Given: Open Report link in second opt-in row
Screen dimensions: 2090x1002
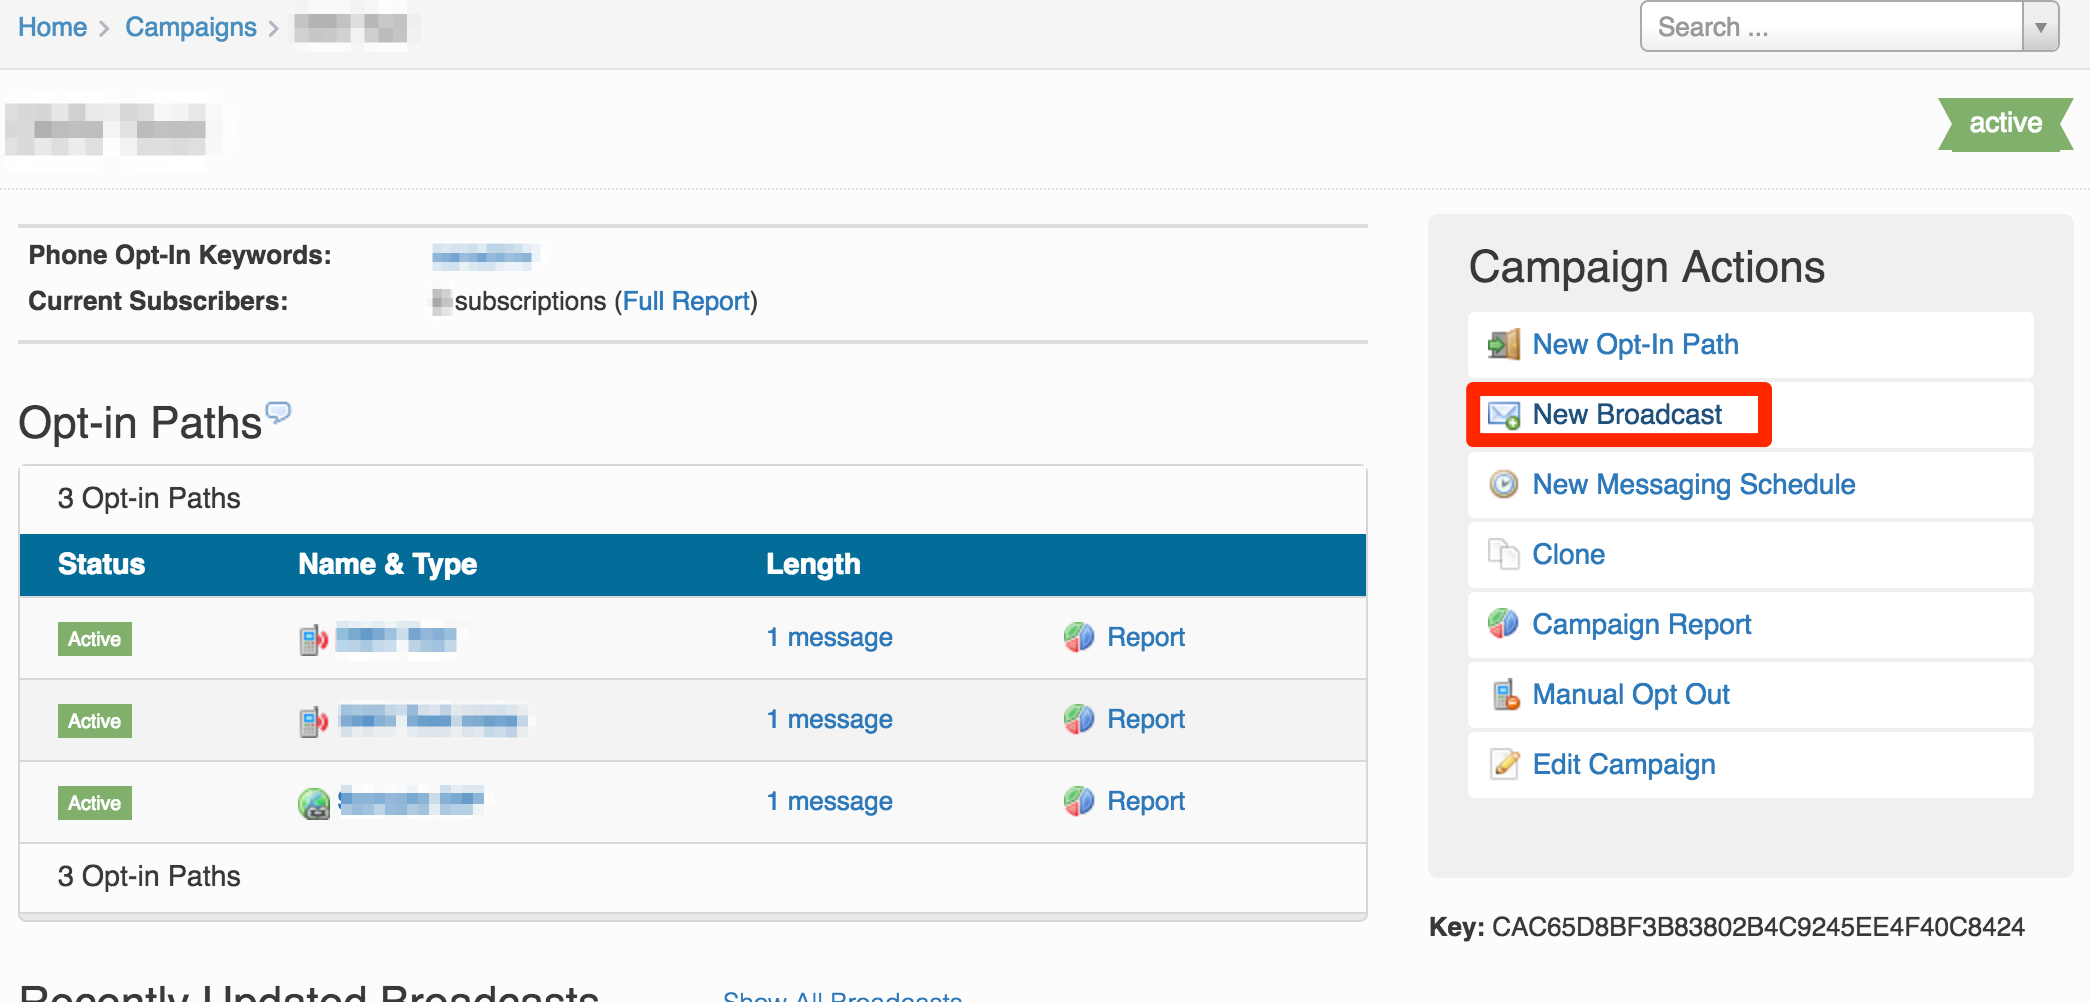Looking at the screenshot, I should (1145, 719).
